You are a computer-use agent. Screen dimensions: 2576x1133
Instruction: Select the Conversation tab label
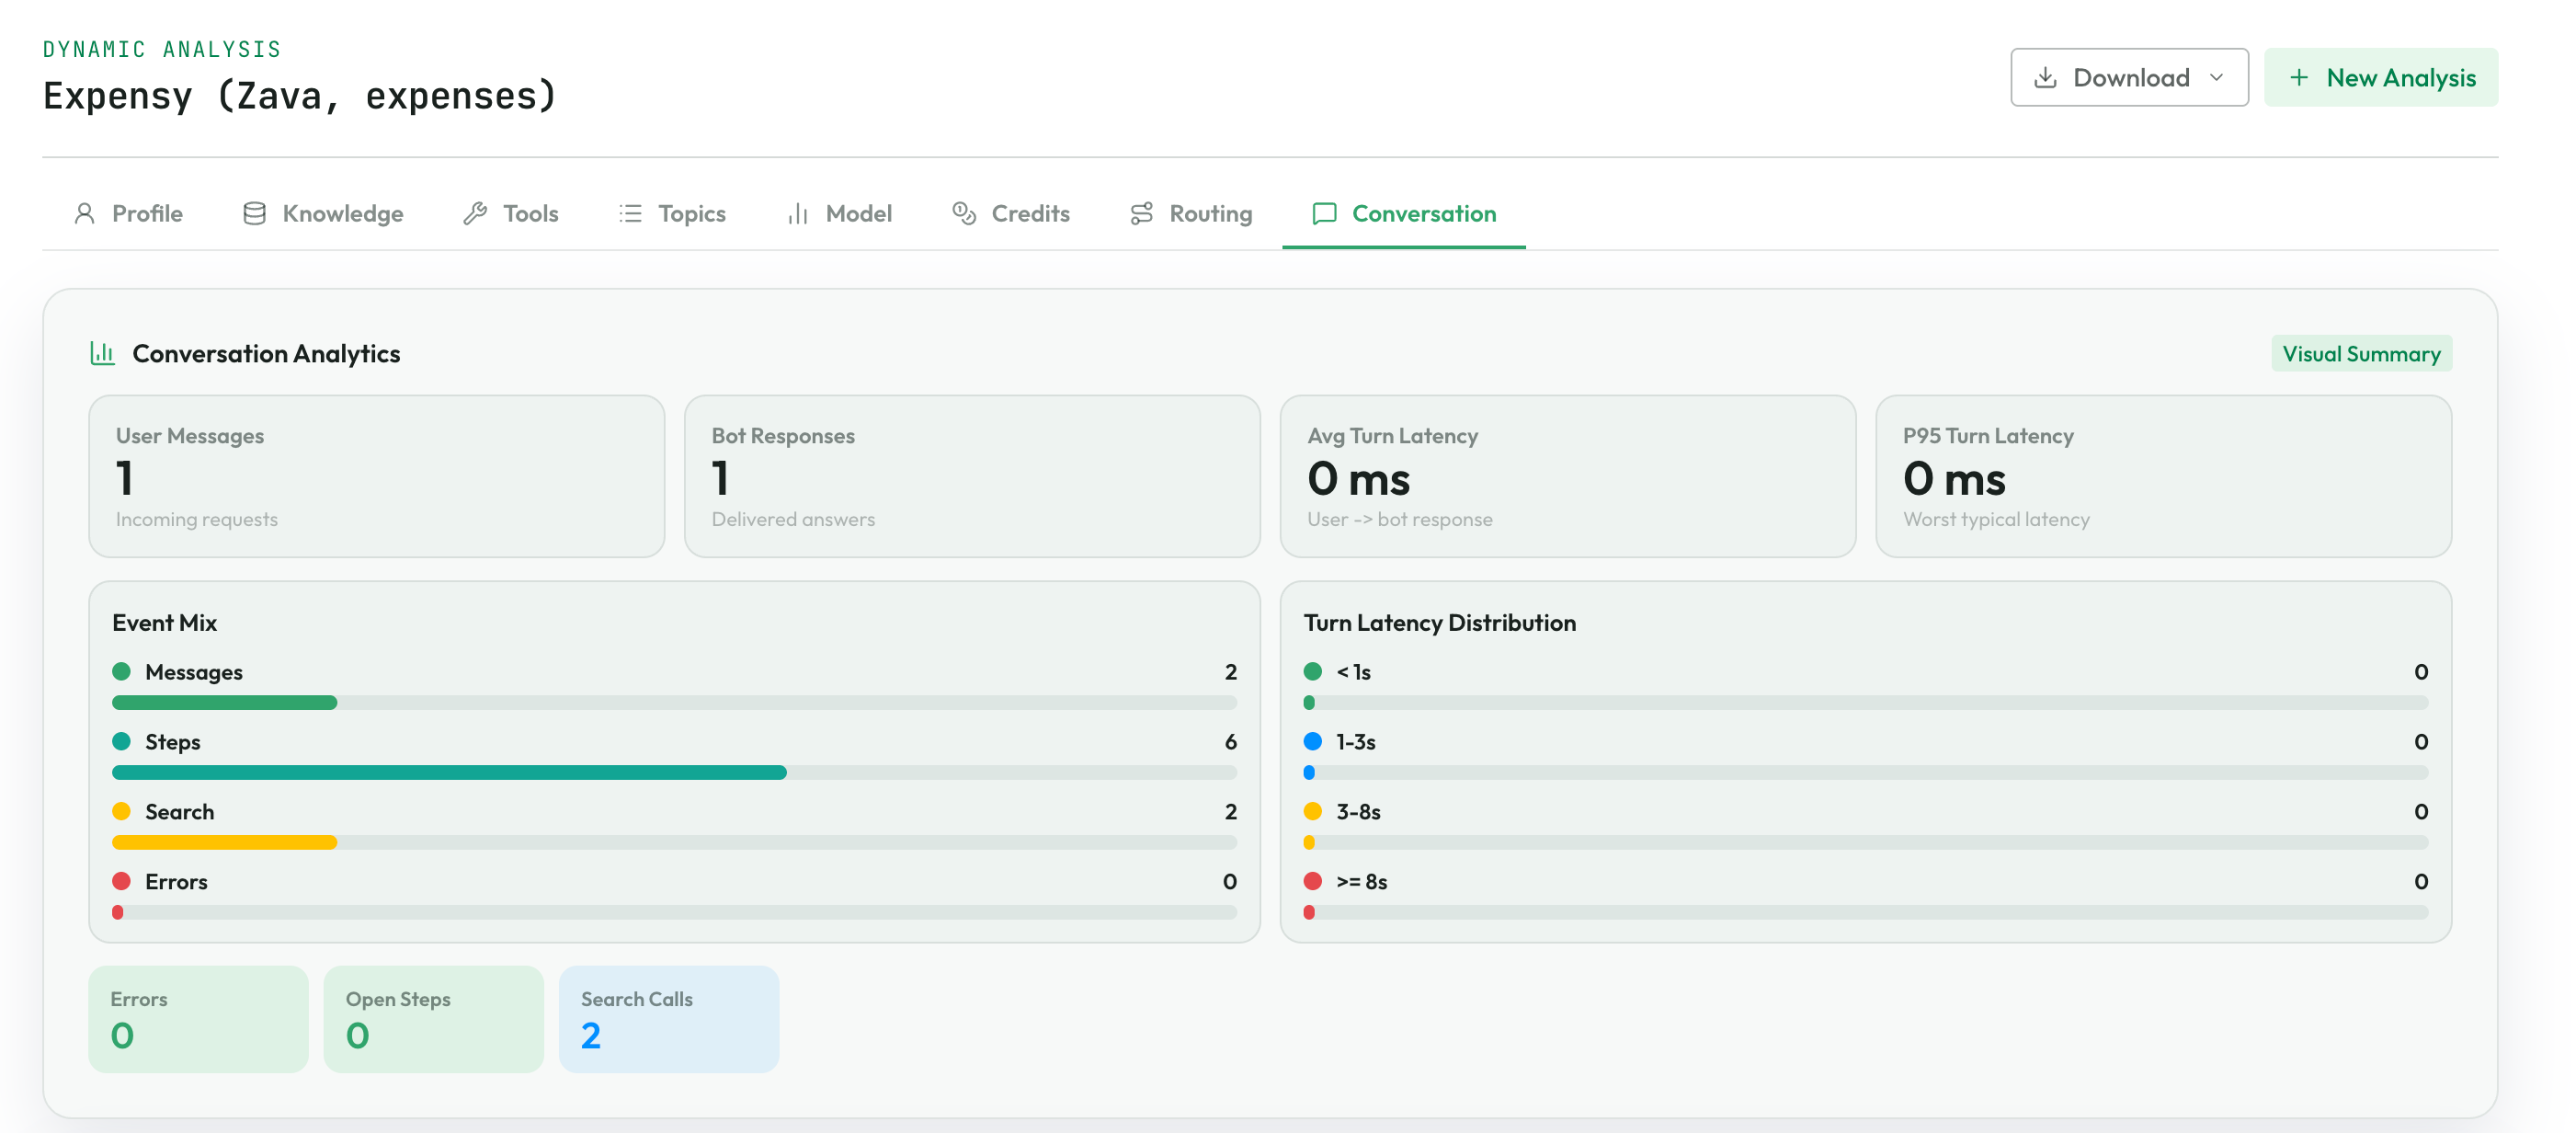pos(1424,213)
